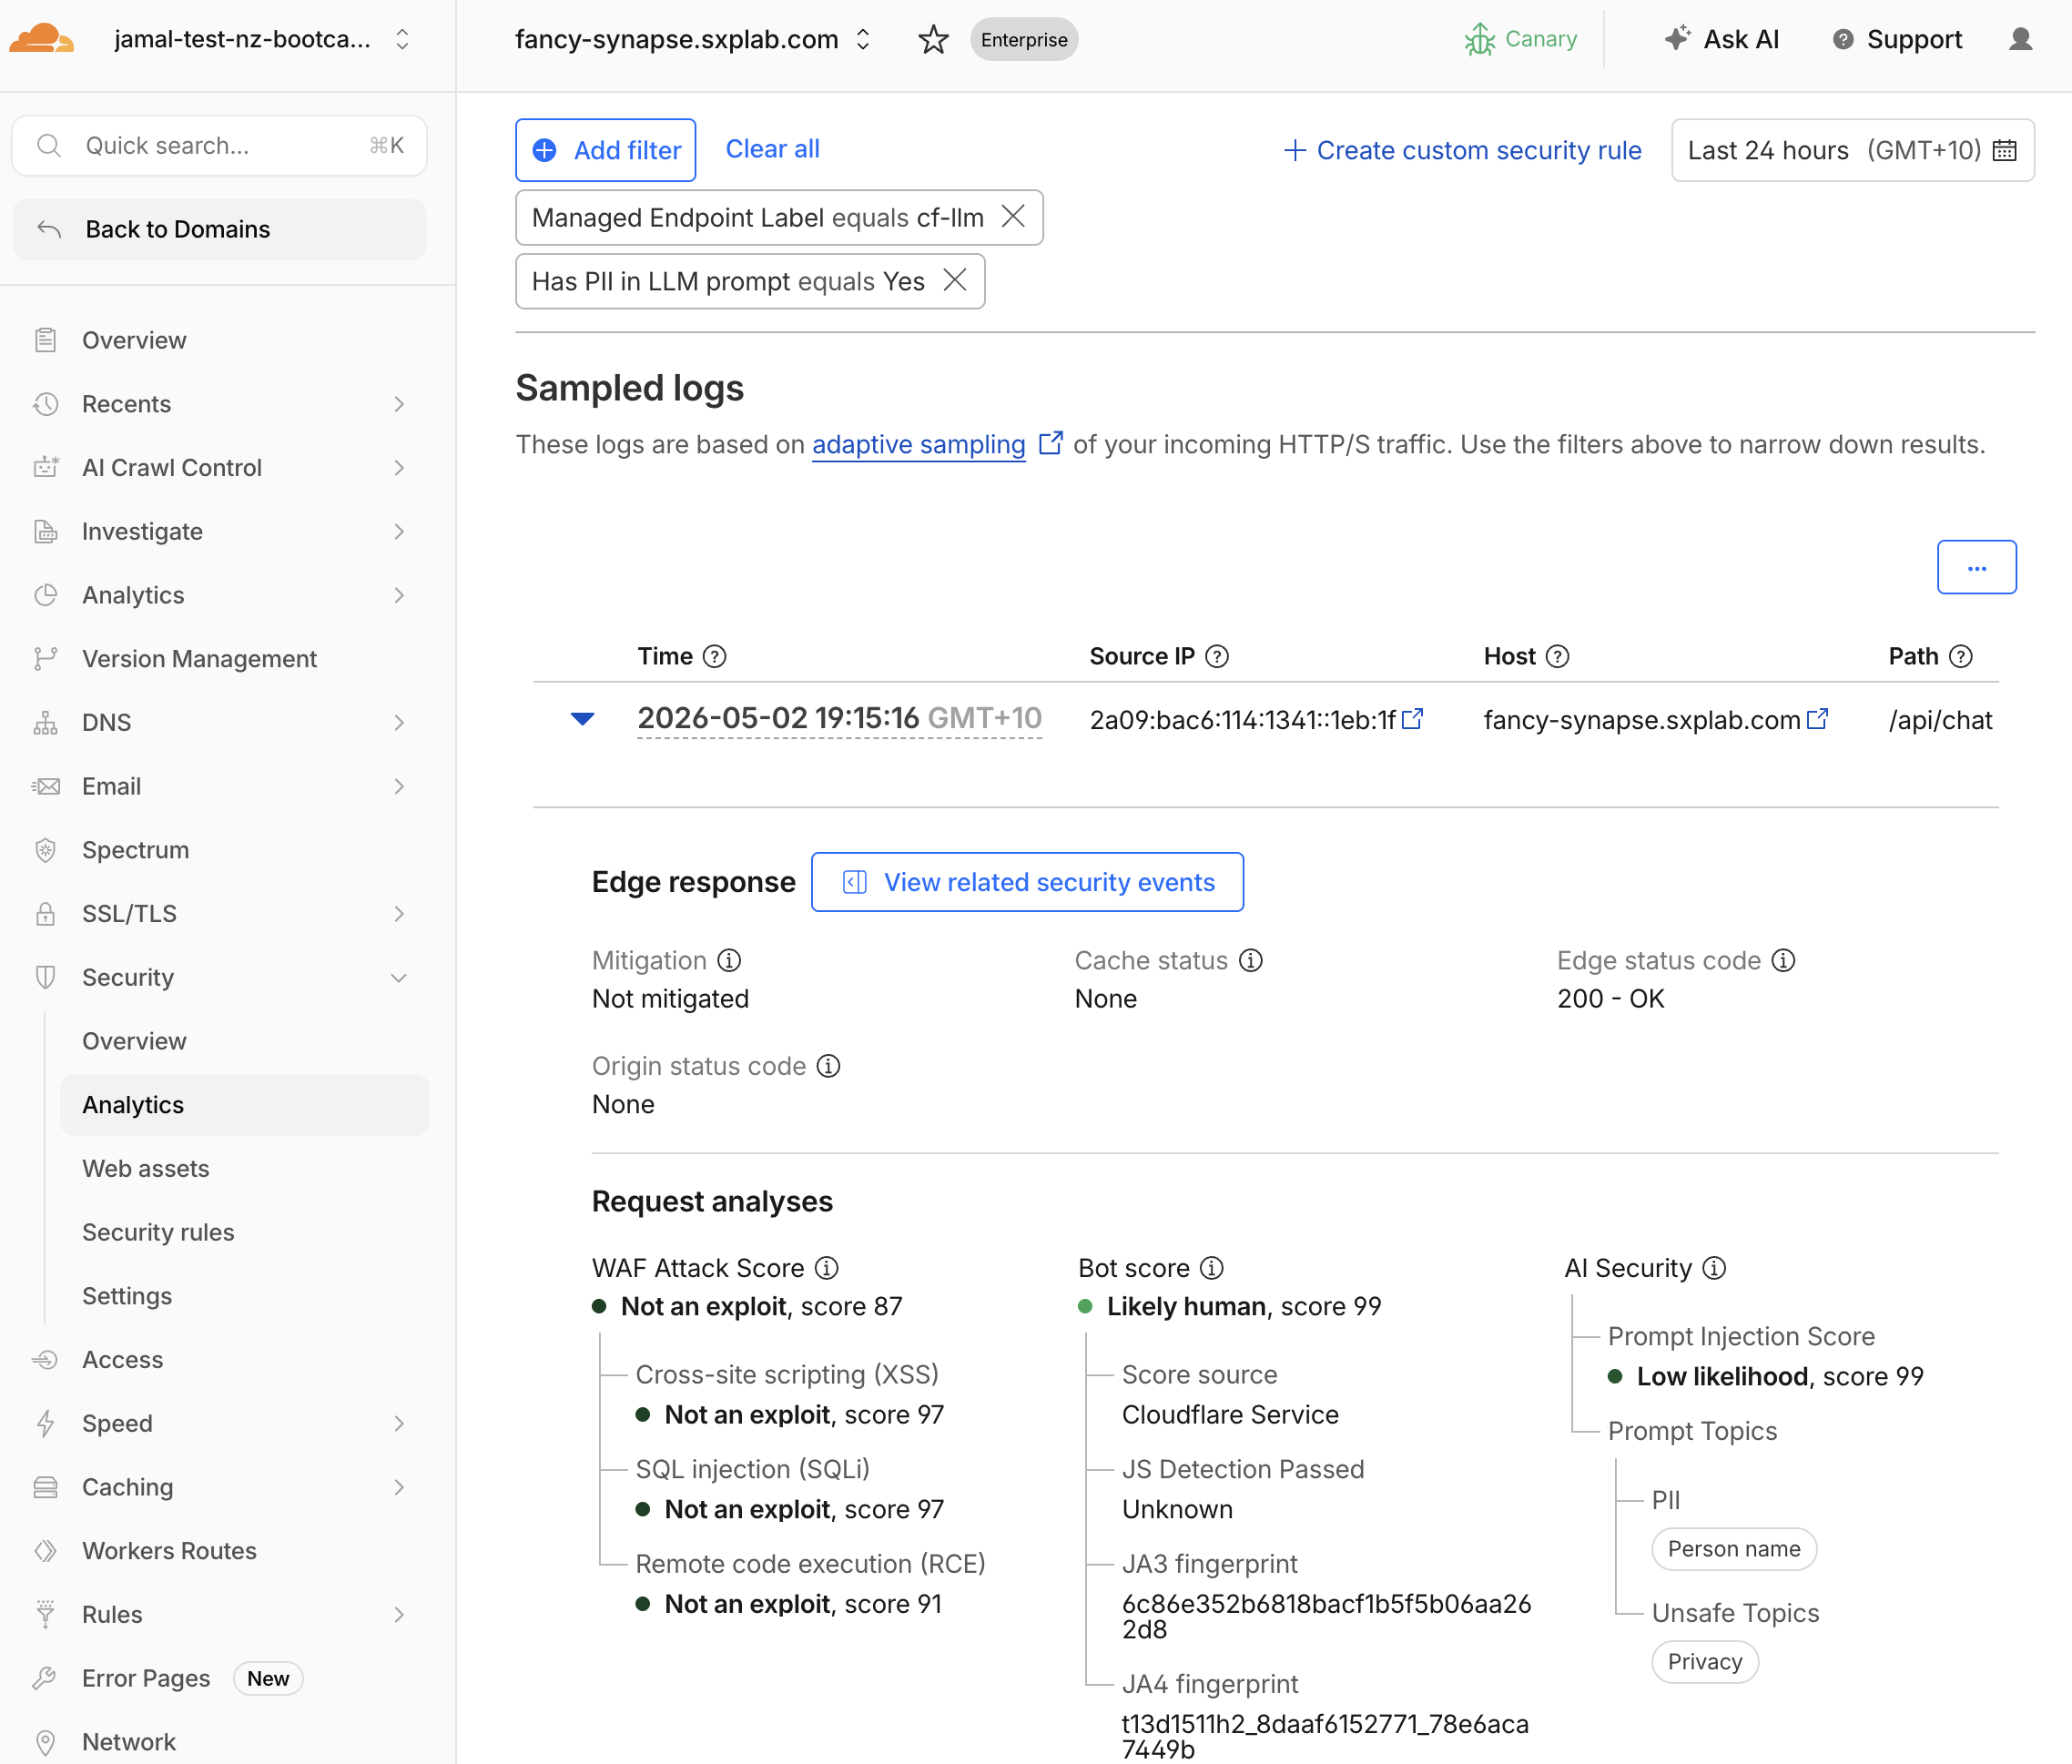
Task: Open the account switcher for jamal-test-nz-bootca
Action: 402,39
